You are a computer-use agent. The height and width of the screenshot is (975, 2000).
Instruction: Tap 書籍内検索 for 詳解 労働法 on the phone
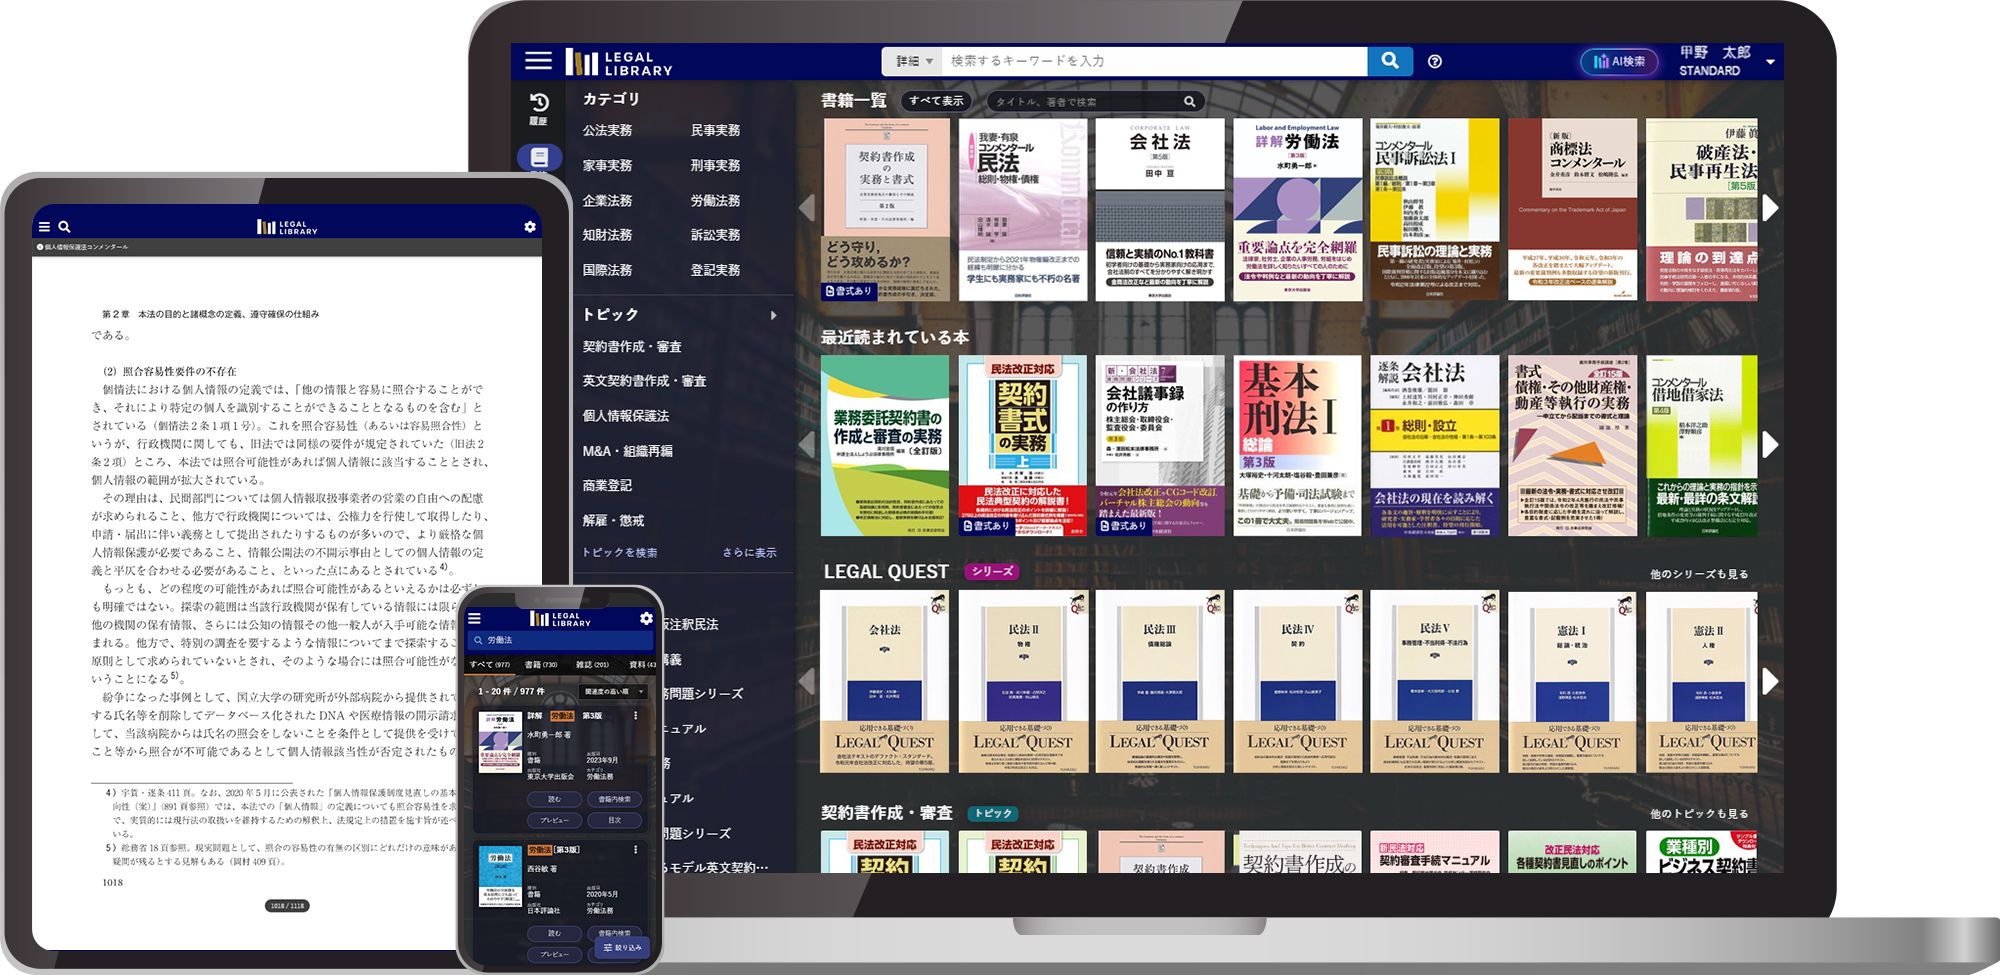click(614, 799)
